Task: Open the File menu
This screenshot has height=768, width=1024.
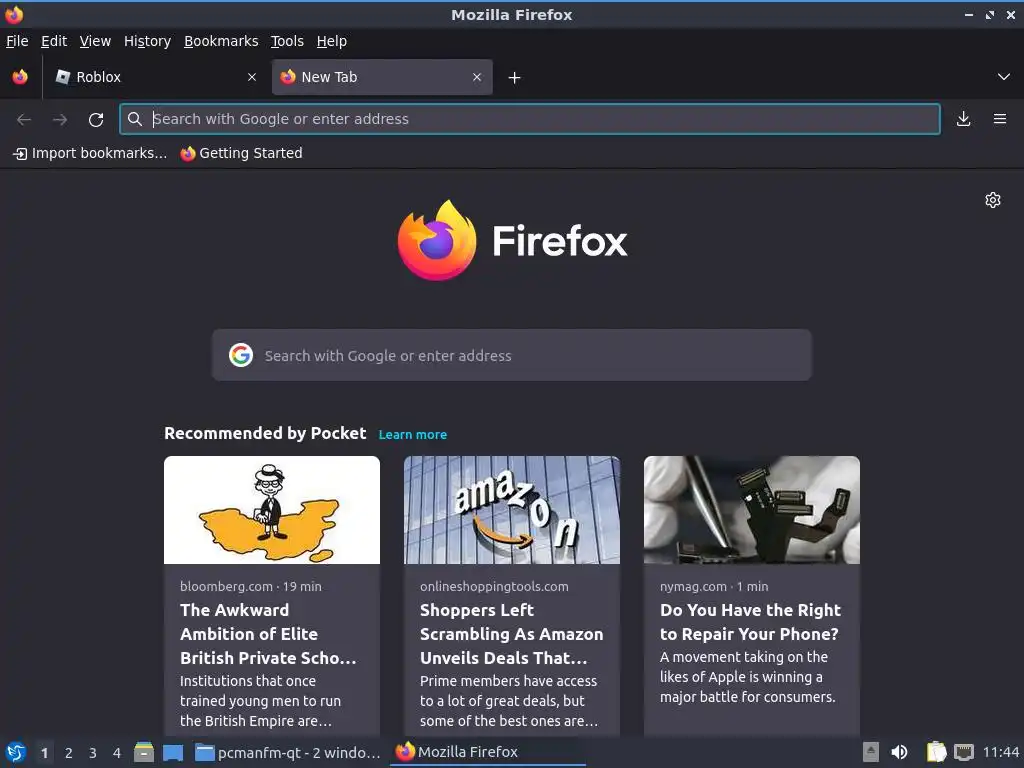Action: 17,41
